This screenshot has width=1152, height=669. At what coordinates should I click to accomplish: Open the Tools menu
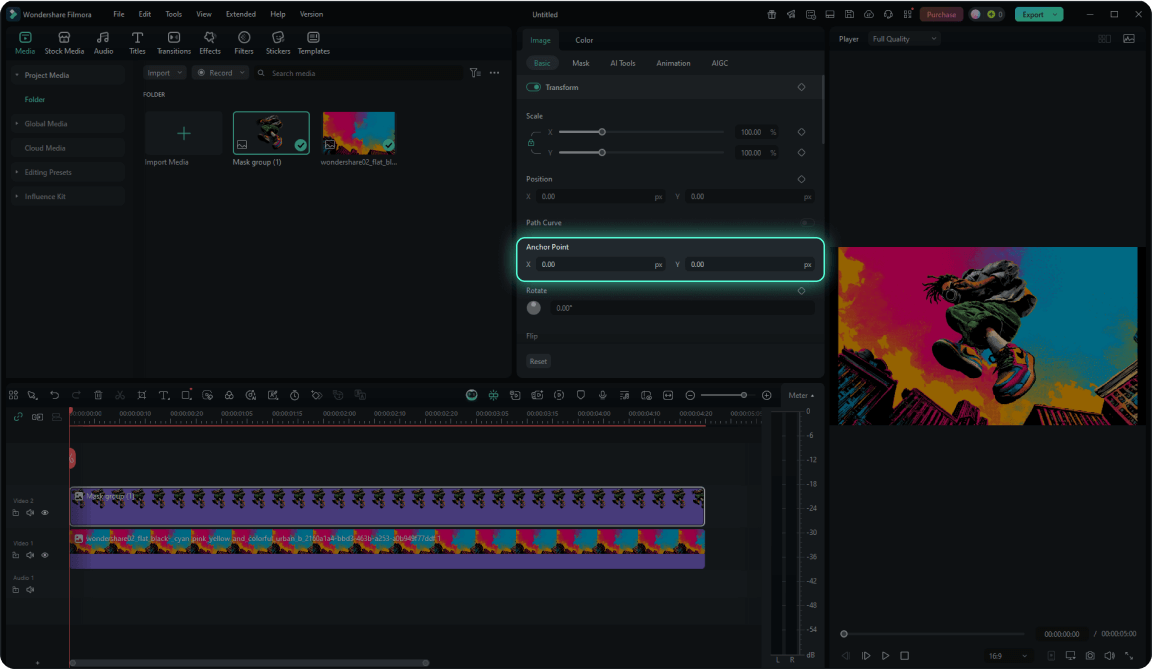tap(173, 14)
